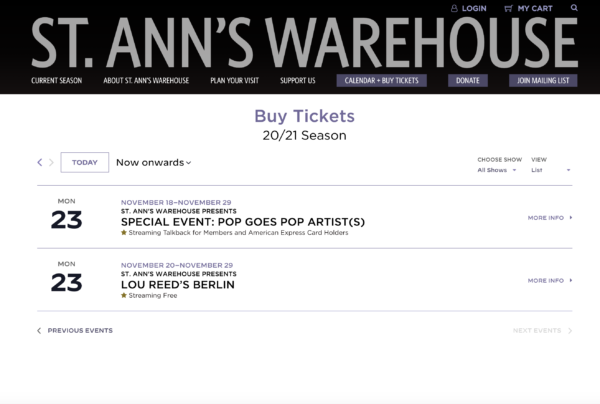
Task: Open the All Shows chooser dropdown
Action: 497,170
